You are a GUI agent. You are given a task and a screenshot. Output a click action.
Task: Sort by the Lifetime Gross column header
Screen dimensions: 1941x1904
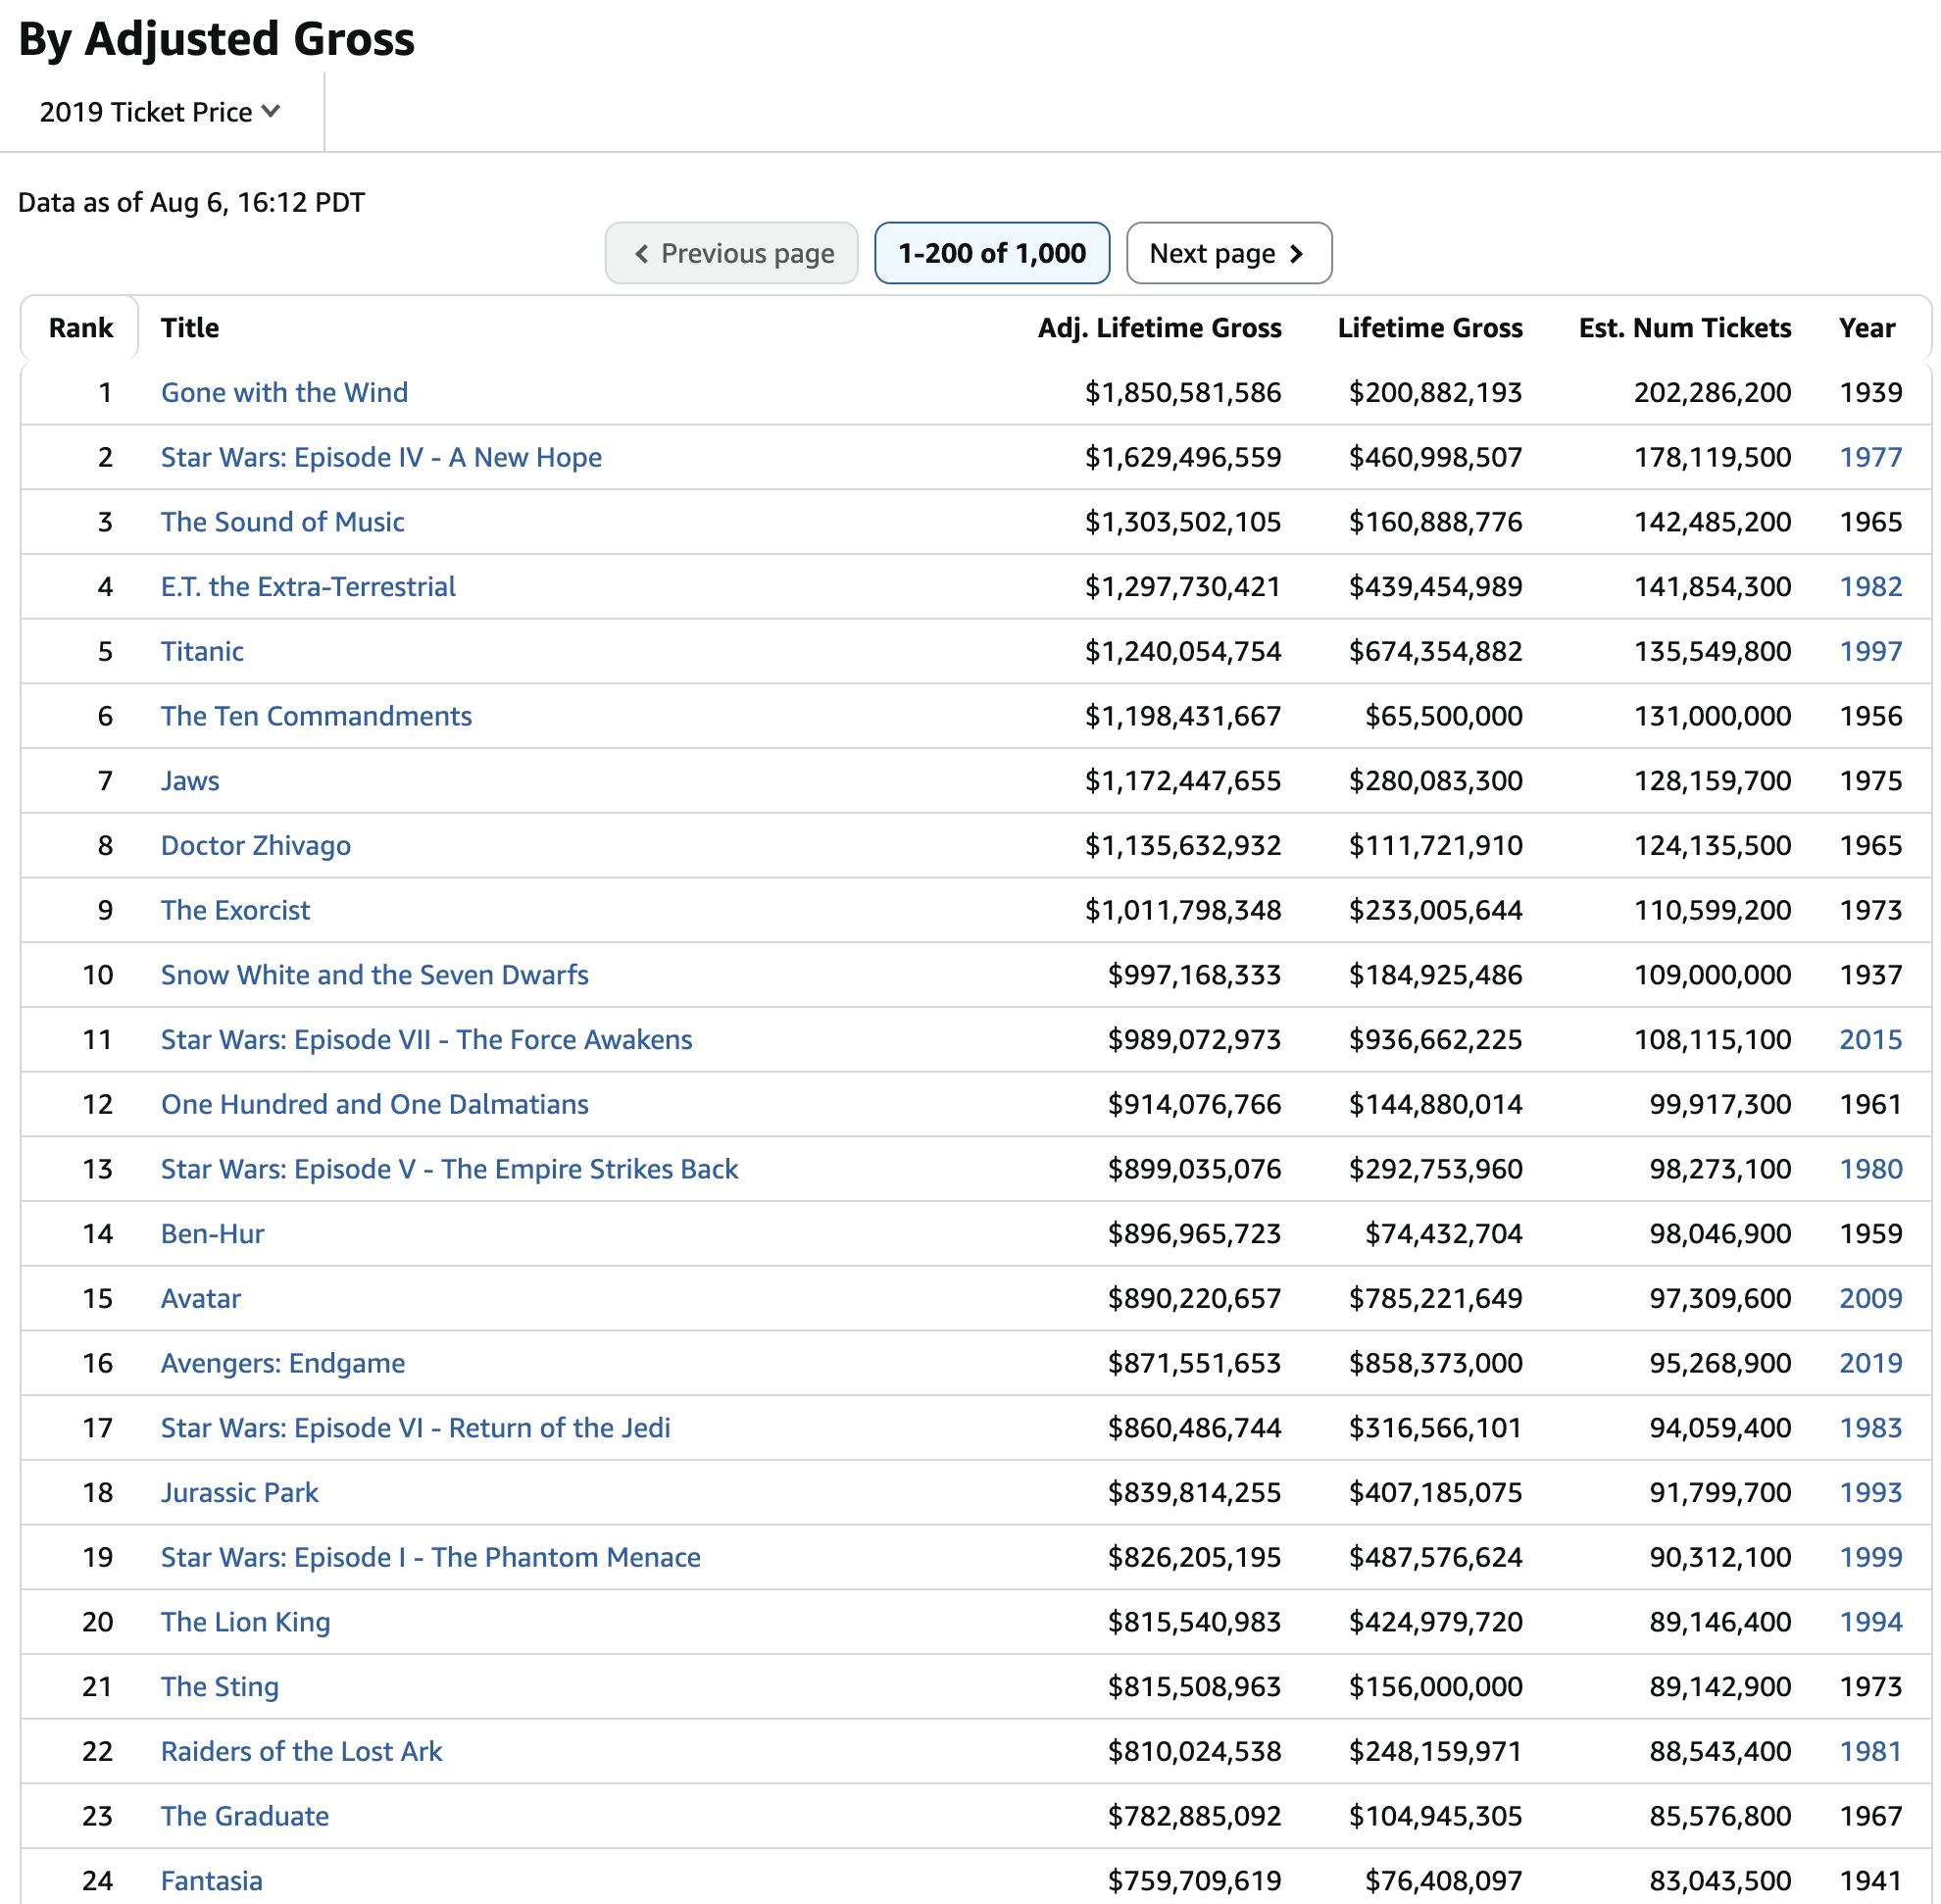point(1430,328)
